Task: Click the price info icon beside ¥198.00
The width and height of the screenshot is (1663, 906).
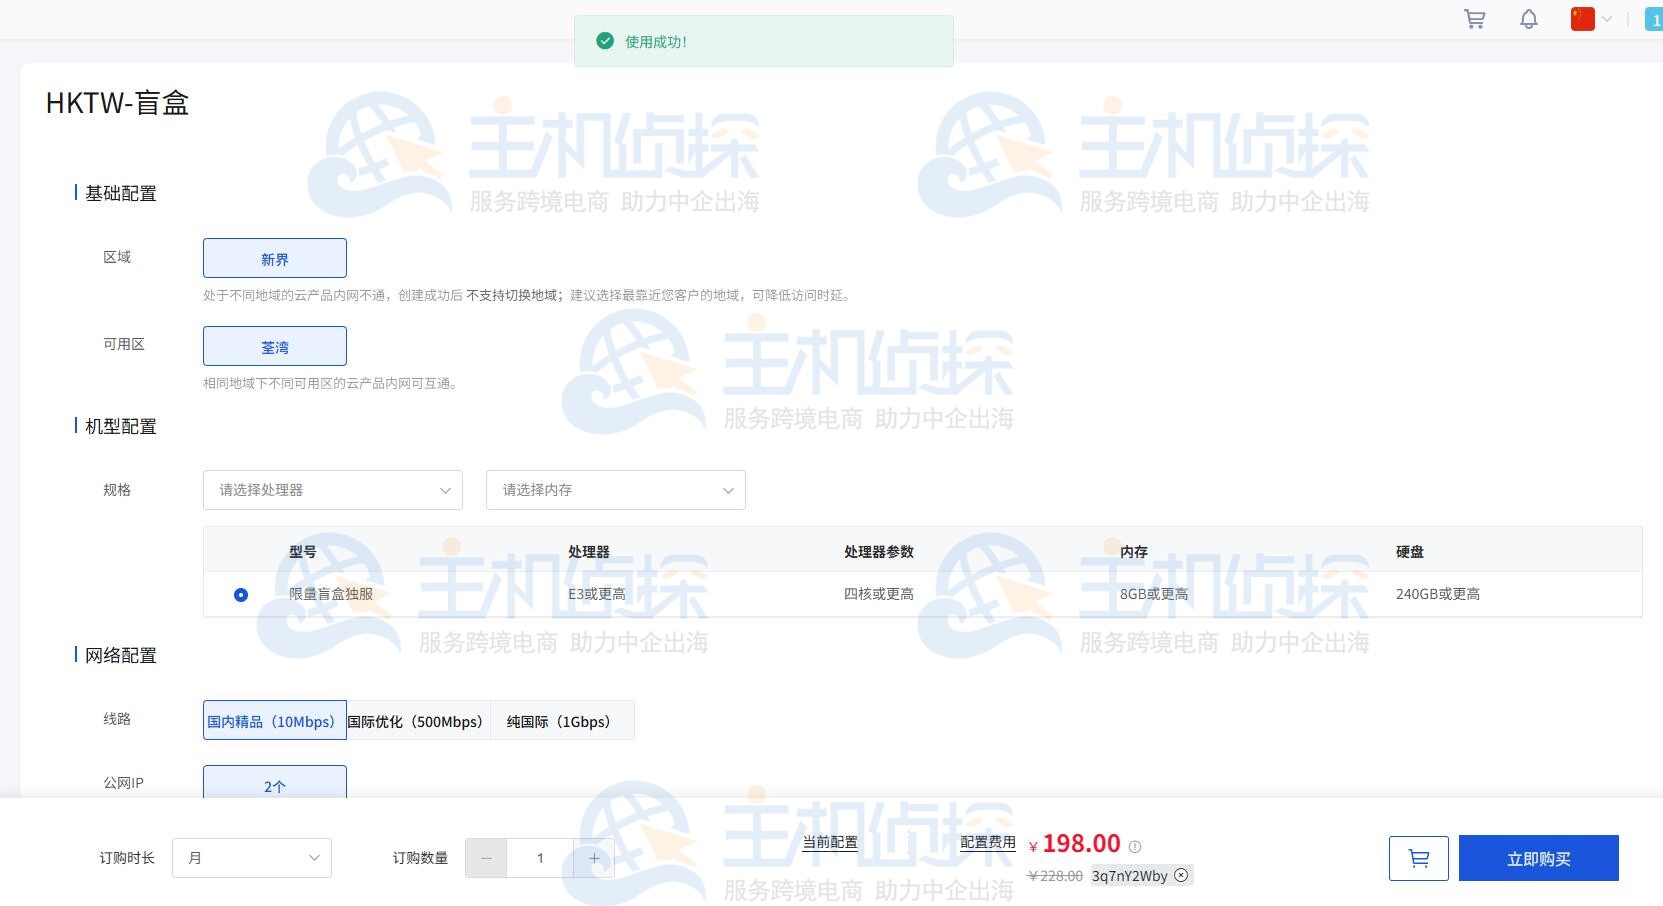Action: coord(1135,845)
